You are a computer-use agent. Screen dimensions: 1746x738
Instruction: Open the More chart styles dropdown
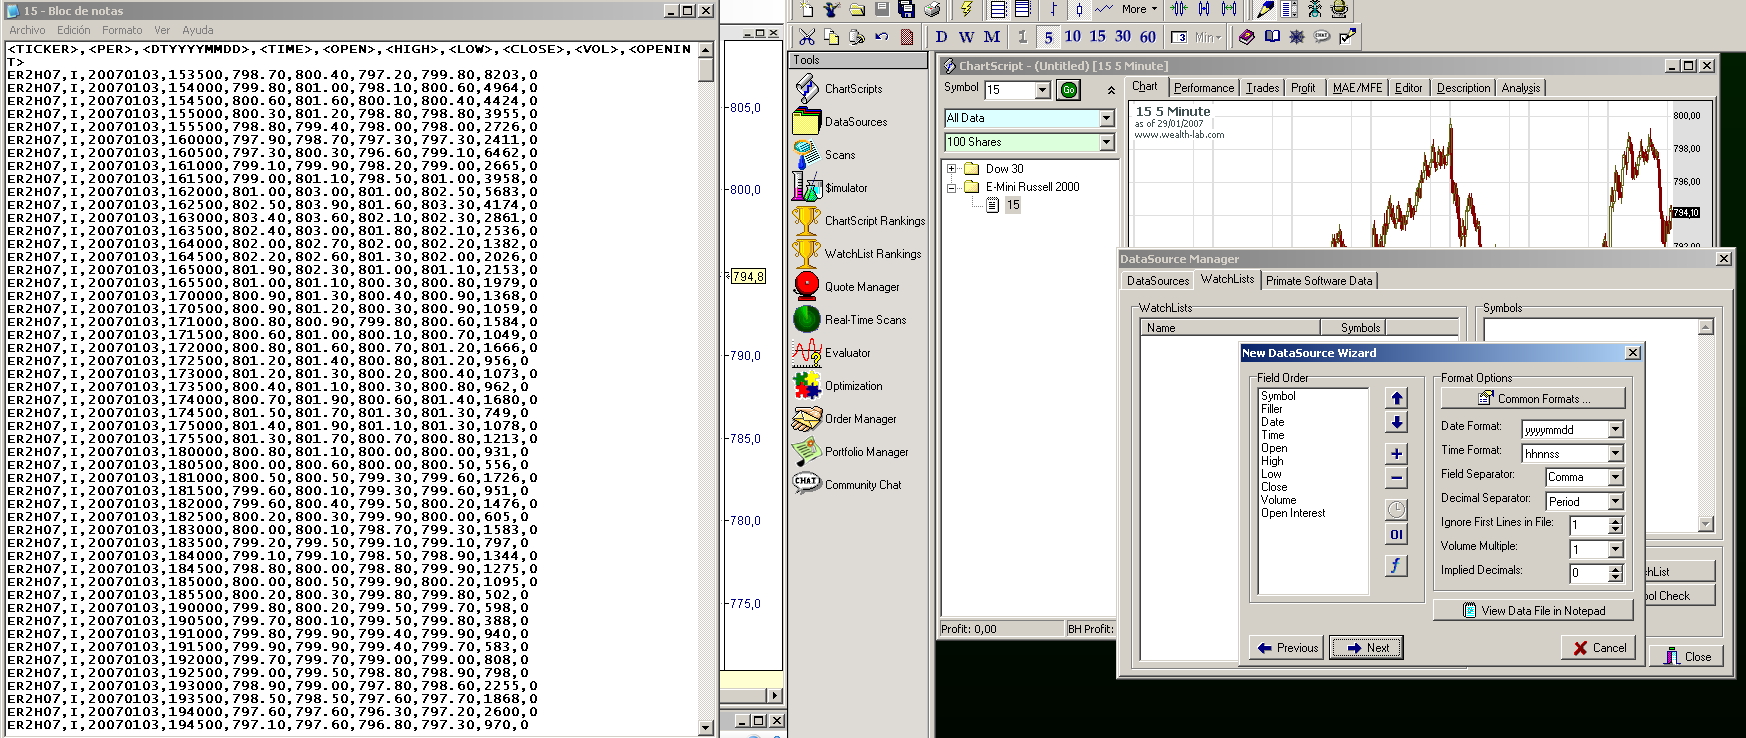coord(1139,9)
